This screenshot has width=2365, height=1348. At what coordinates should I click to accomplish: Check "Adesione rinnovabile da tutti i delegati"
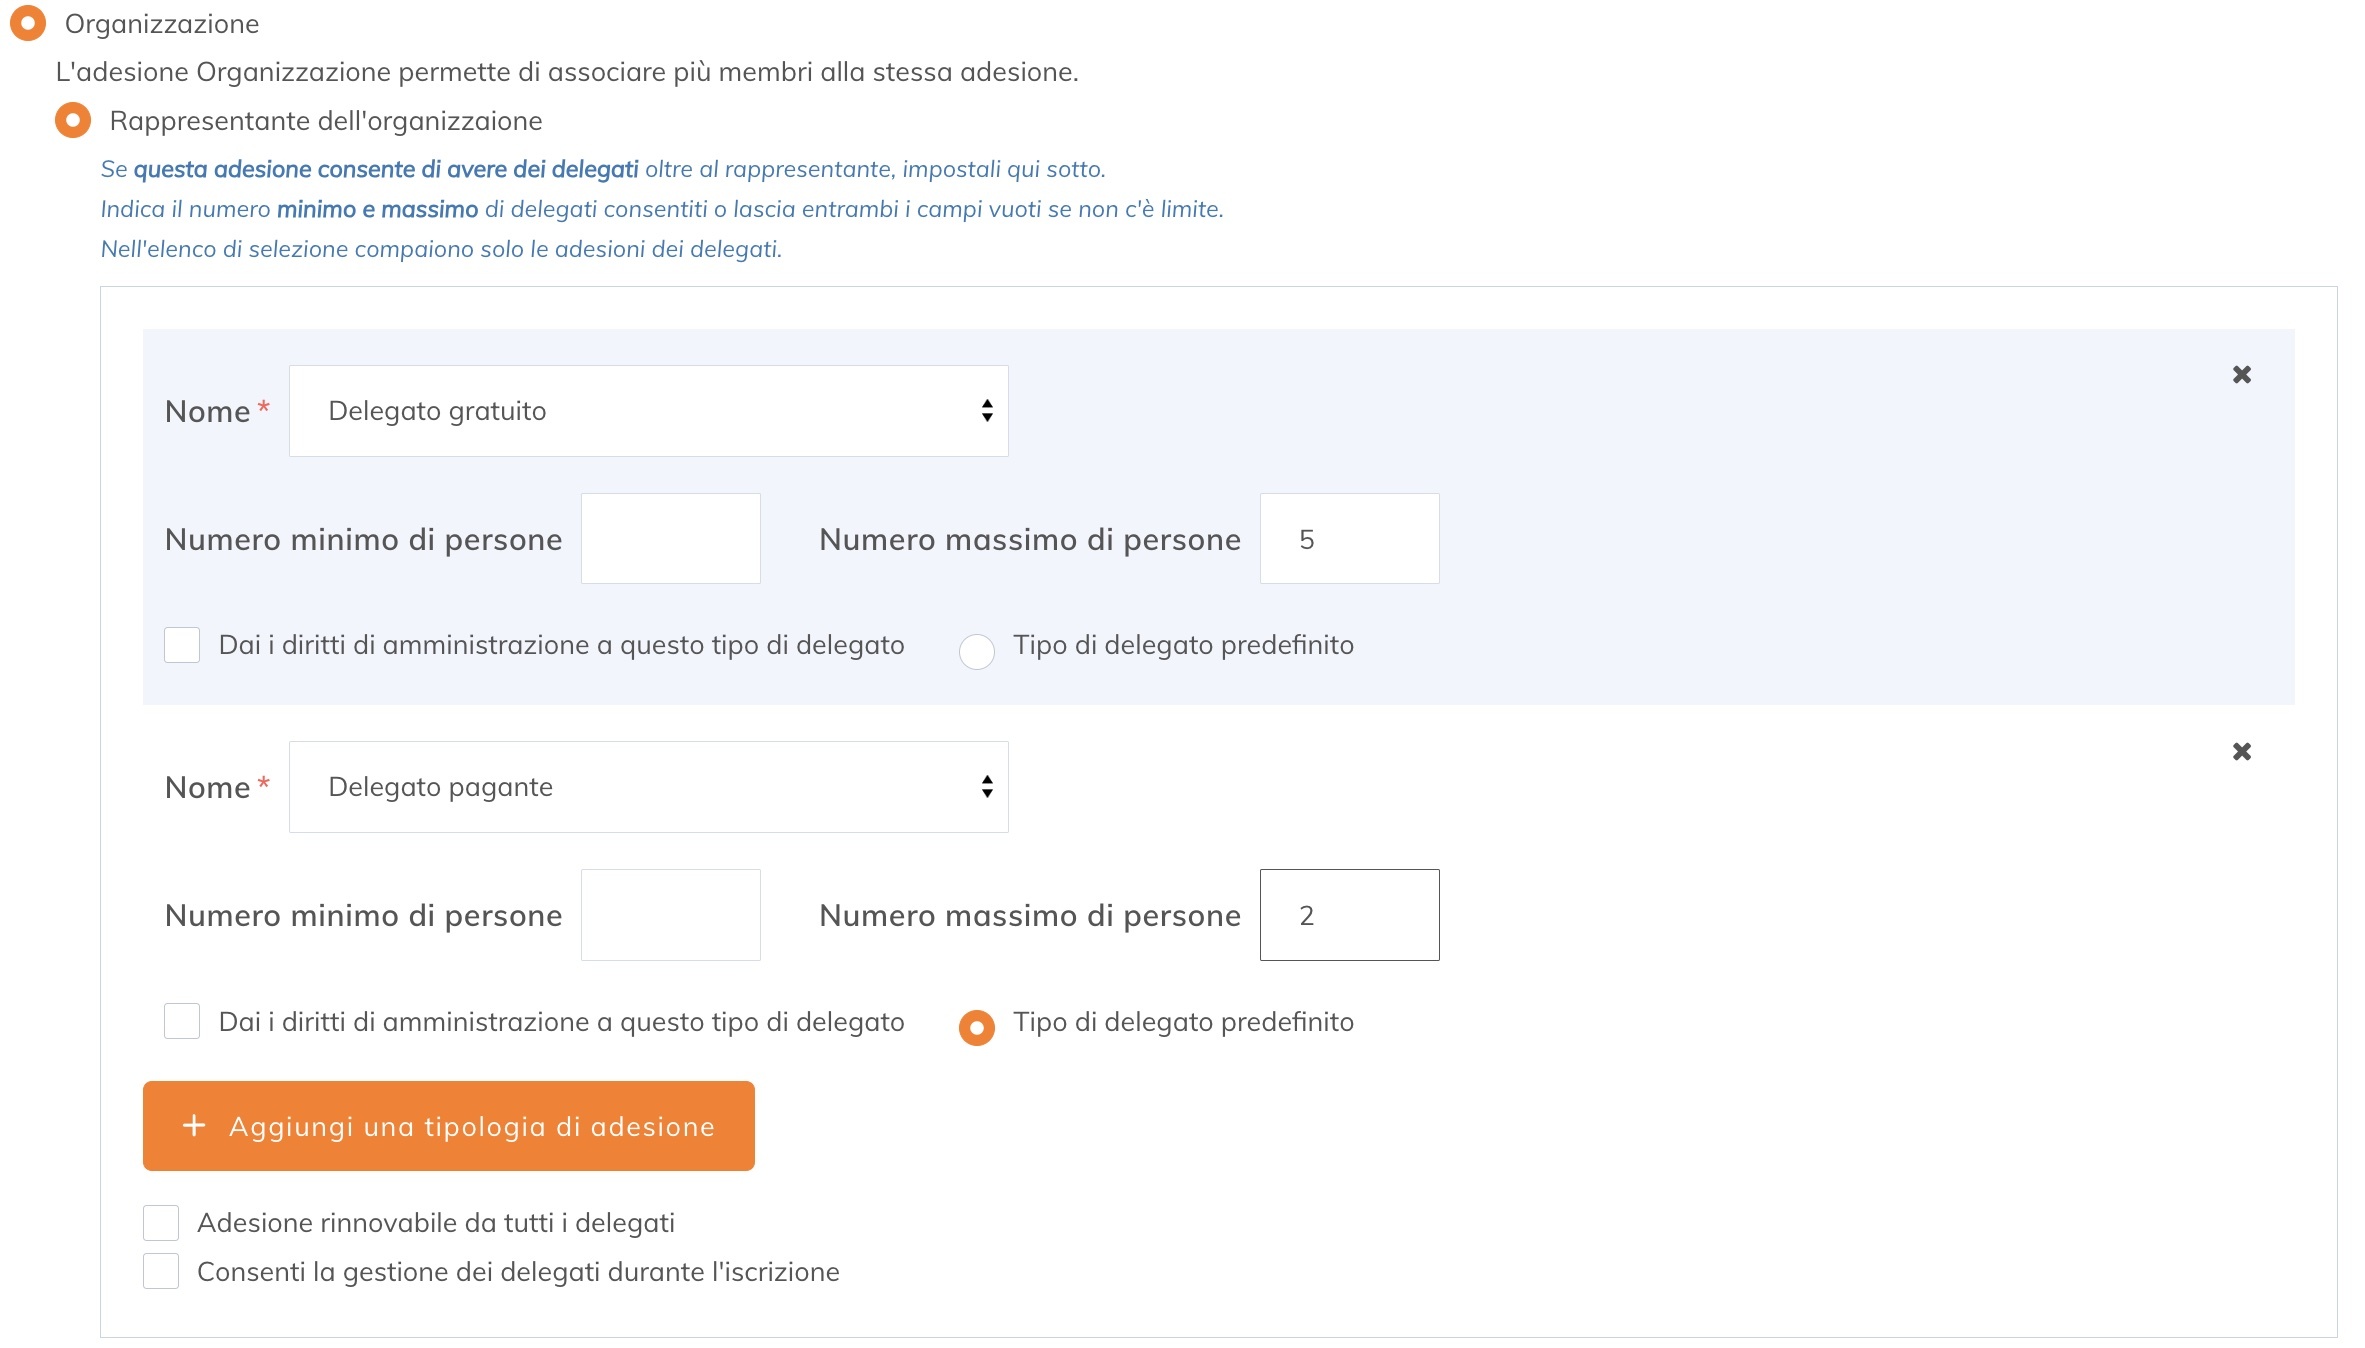pos(161,1221)
